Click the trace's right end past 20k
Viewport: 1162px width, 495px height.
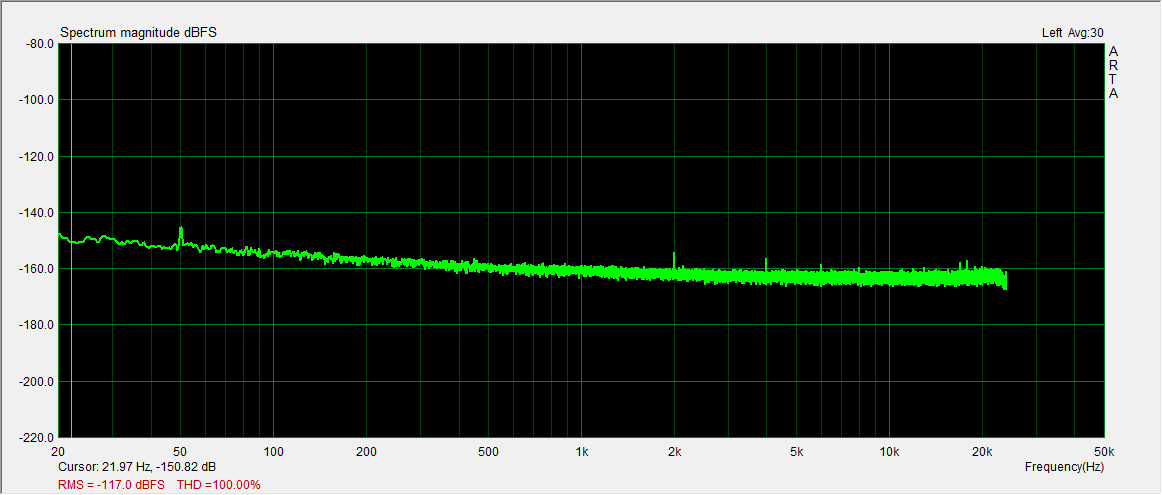tap(1004, 280)
